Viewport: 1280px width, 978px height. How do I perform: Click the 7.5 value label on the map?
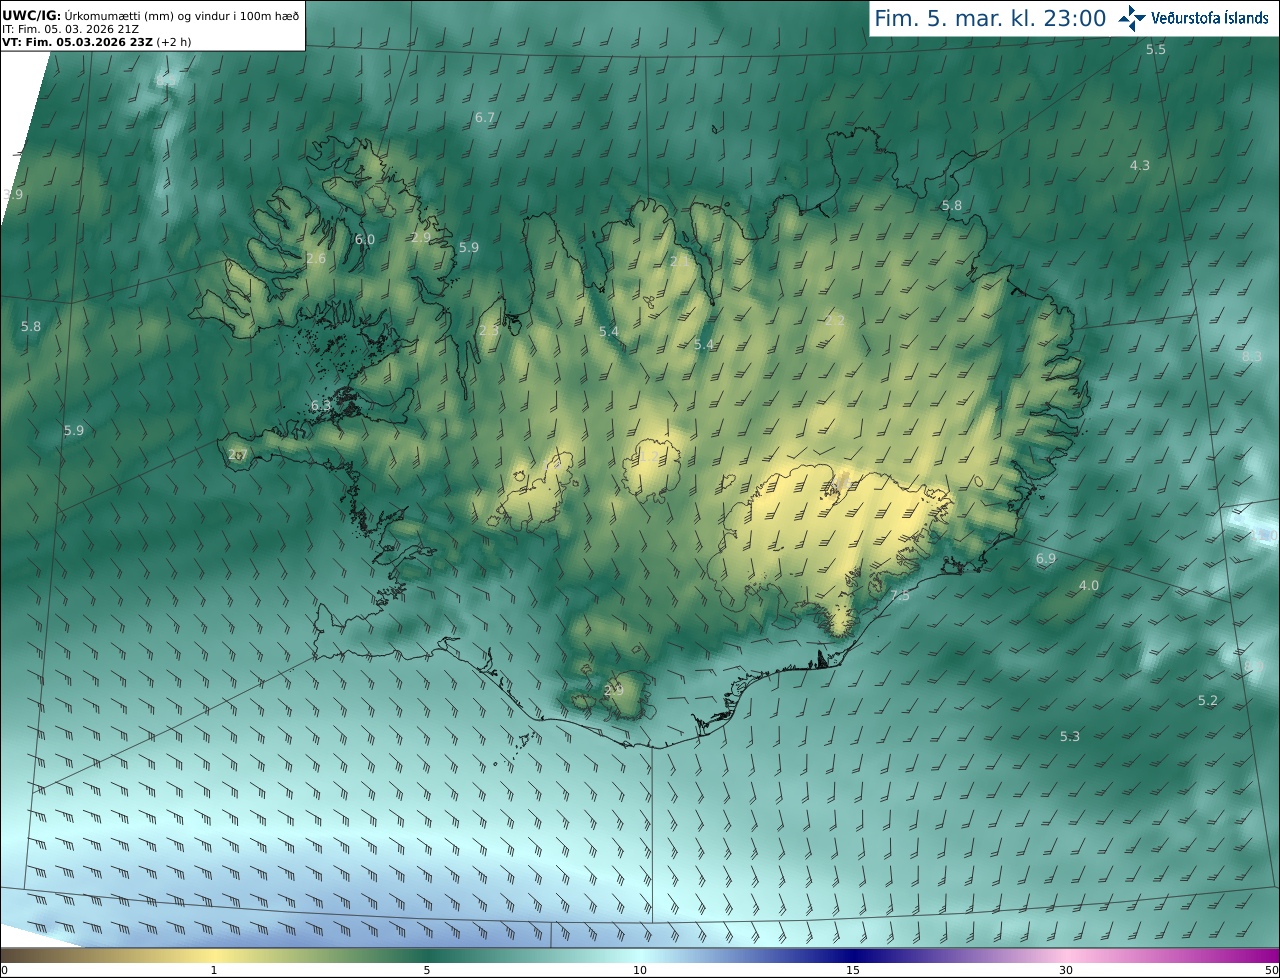[900, 595]
